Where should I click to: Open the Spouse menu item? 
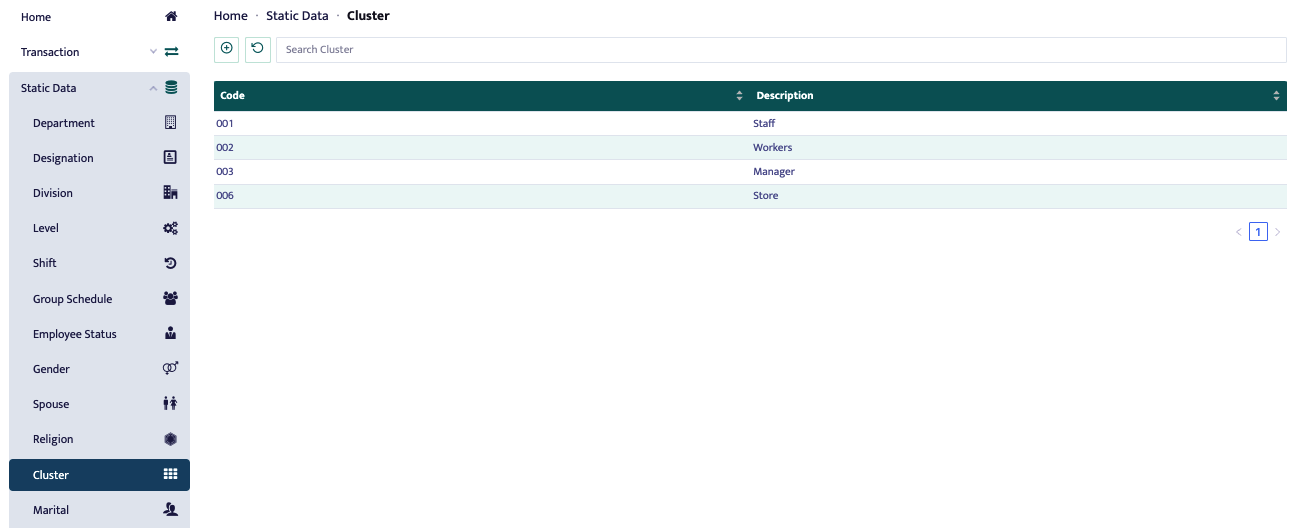point(99,404)
